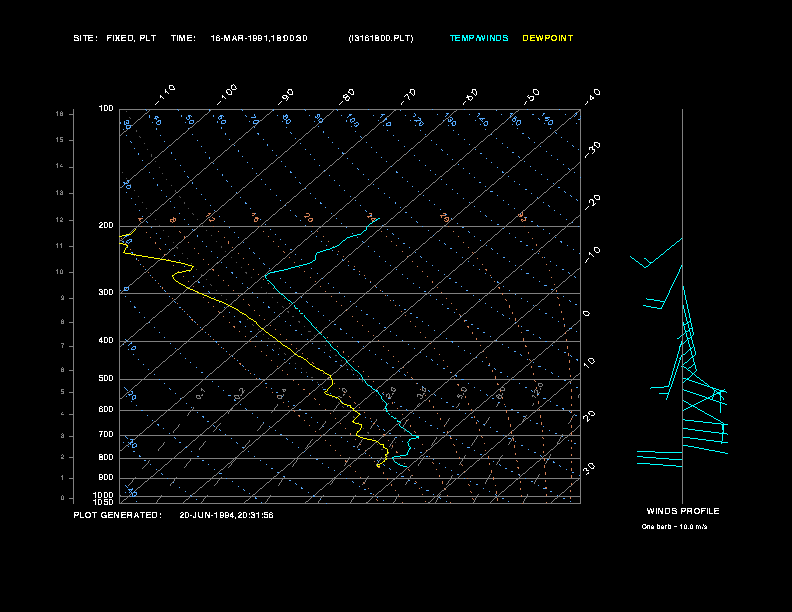This screenshot has width=792, height=612.
Task: Click the yellow "DEWPOINT" legend label
Action: click(548, 38)
